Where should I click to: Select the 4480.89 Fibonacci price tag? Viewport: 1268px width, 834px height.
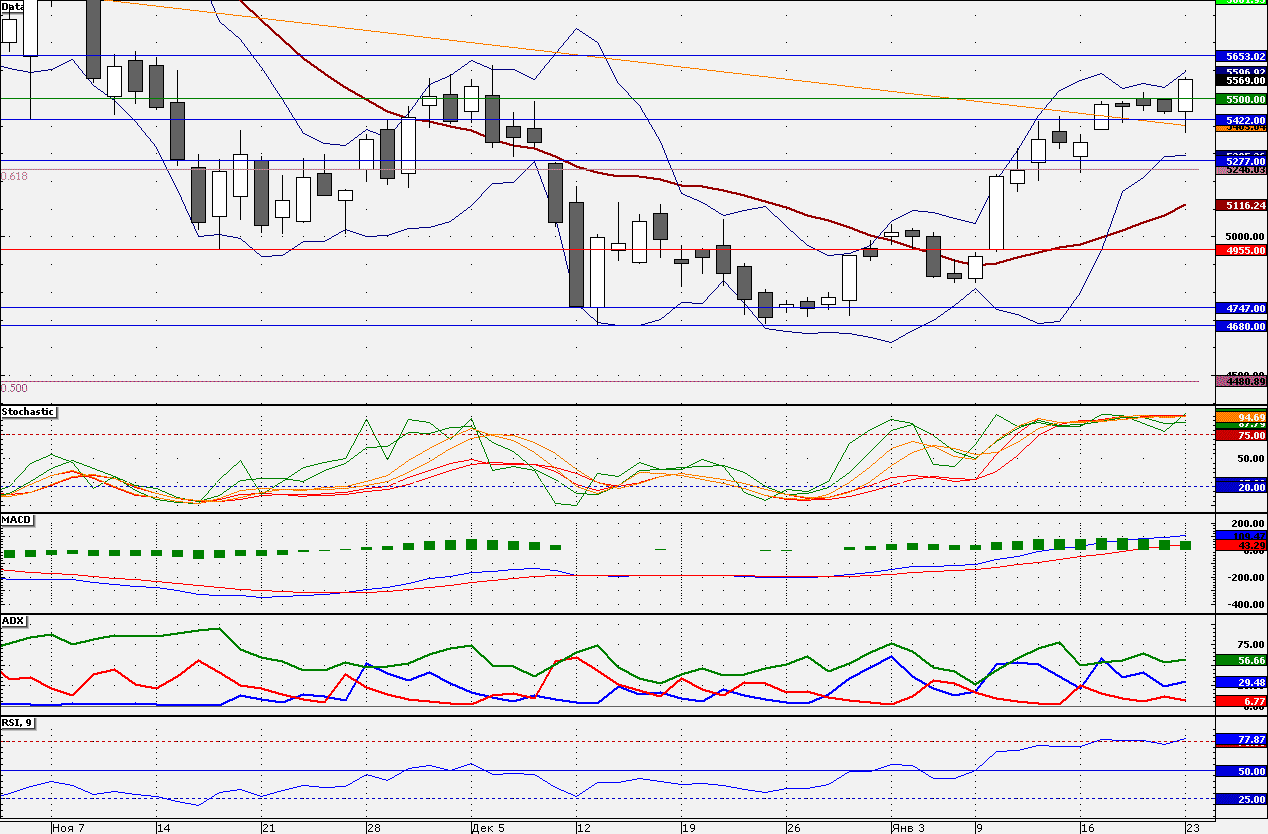[1240, 381]
